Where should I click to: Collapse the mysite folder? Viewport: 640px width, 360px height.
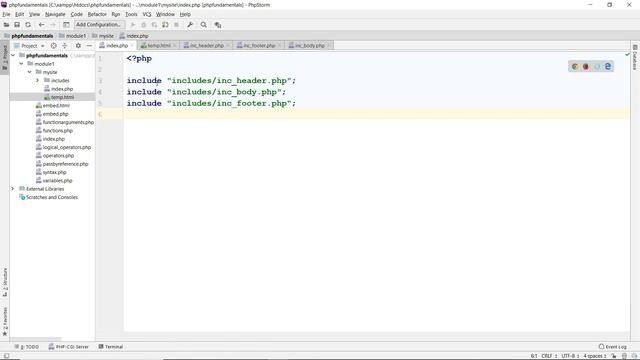[x=29, y=72]
